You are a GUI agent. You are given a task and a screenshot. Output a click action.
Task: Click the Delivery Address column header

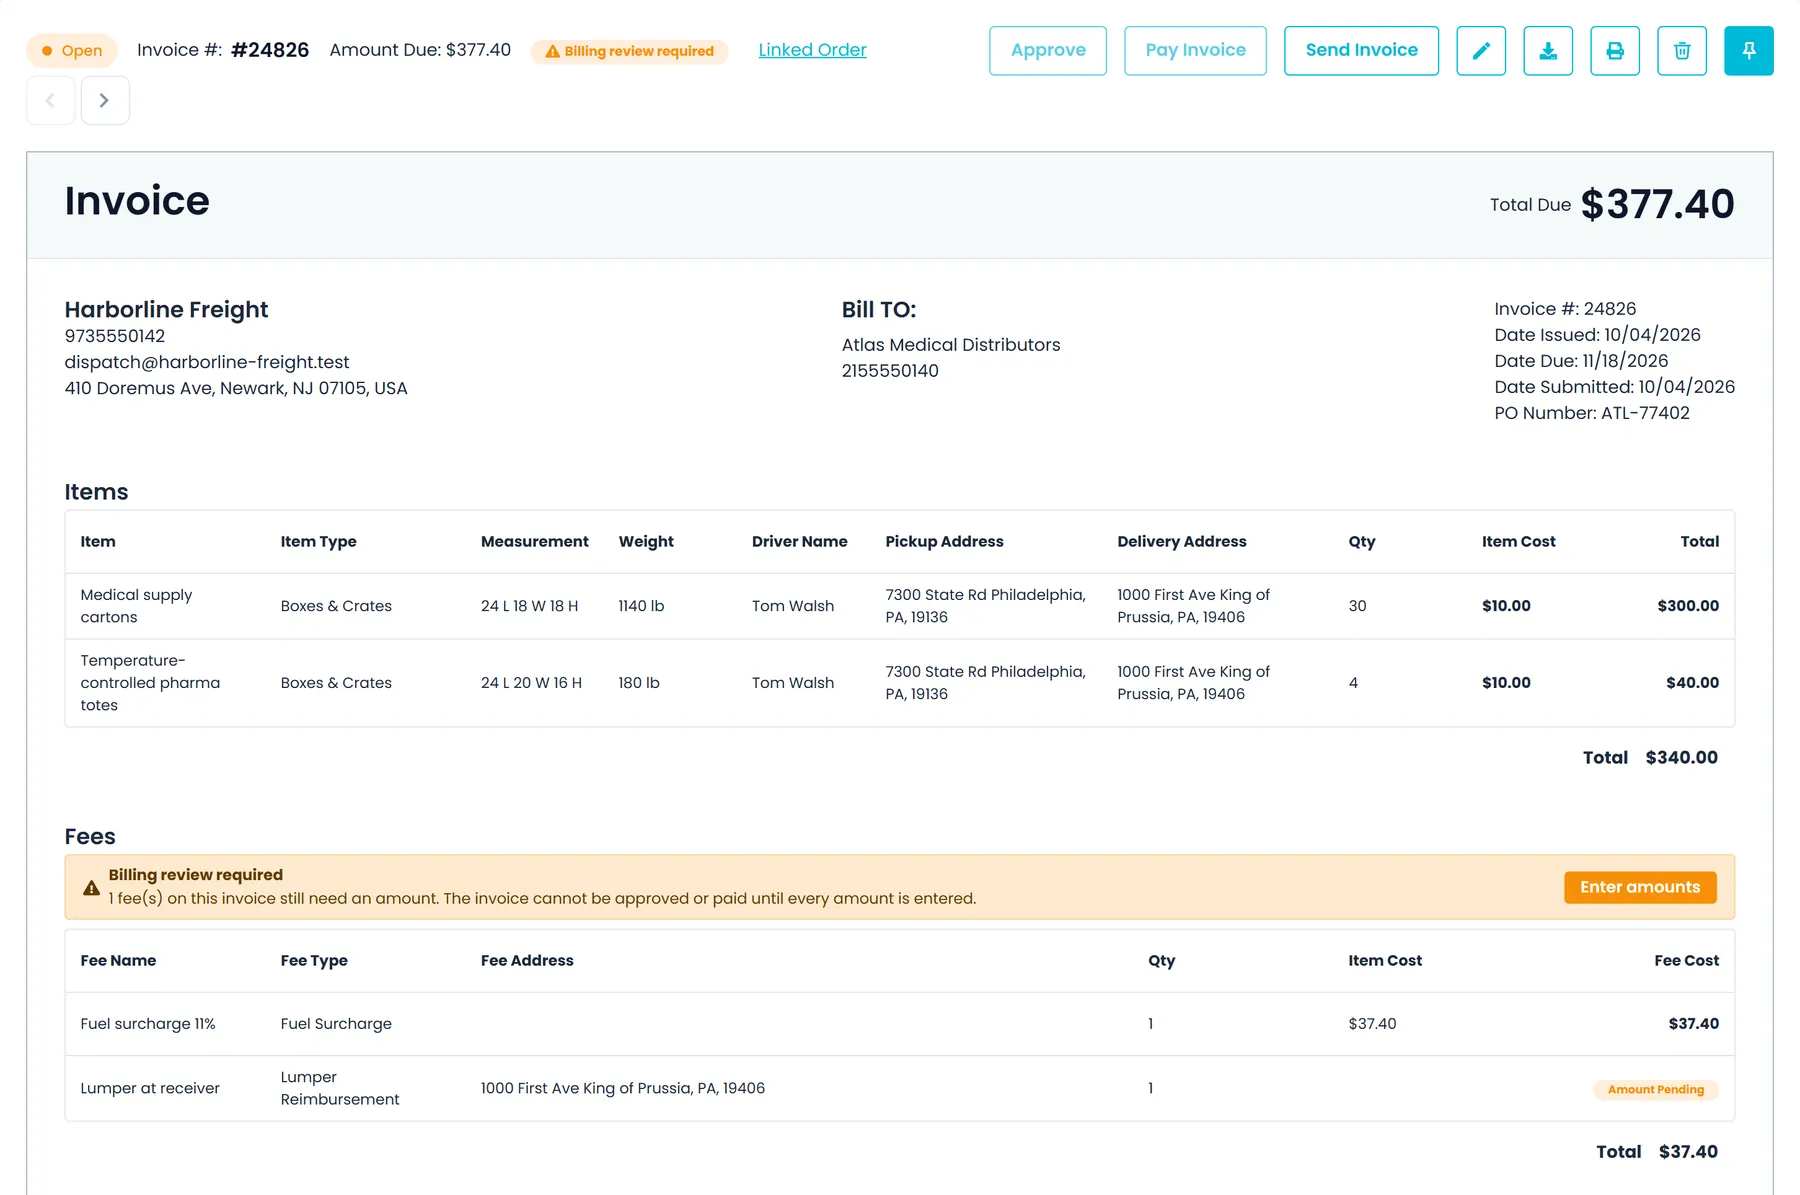[x=1182, y=542]
